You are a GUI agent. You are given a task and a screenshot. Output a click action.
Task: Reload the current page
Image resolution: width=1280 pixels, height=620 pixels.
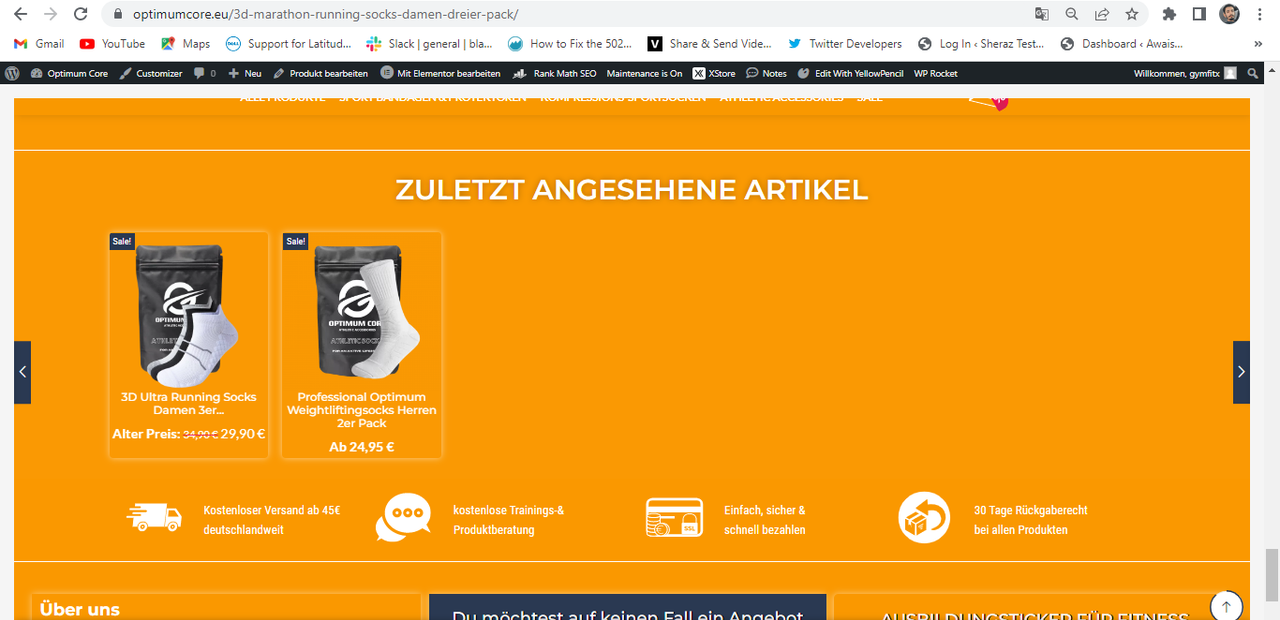coord(80,15)
